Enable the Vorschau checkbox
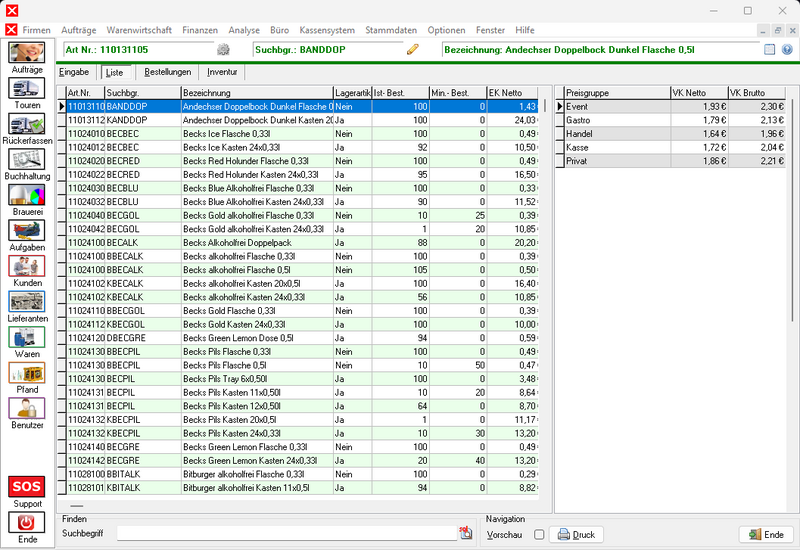This screenshot has height=550, width=800. 539,535
